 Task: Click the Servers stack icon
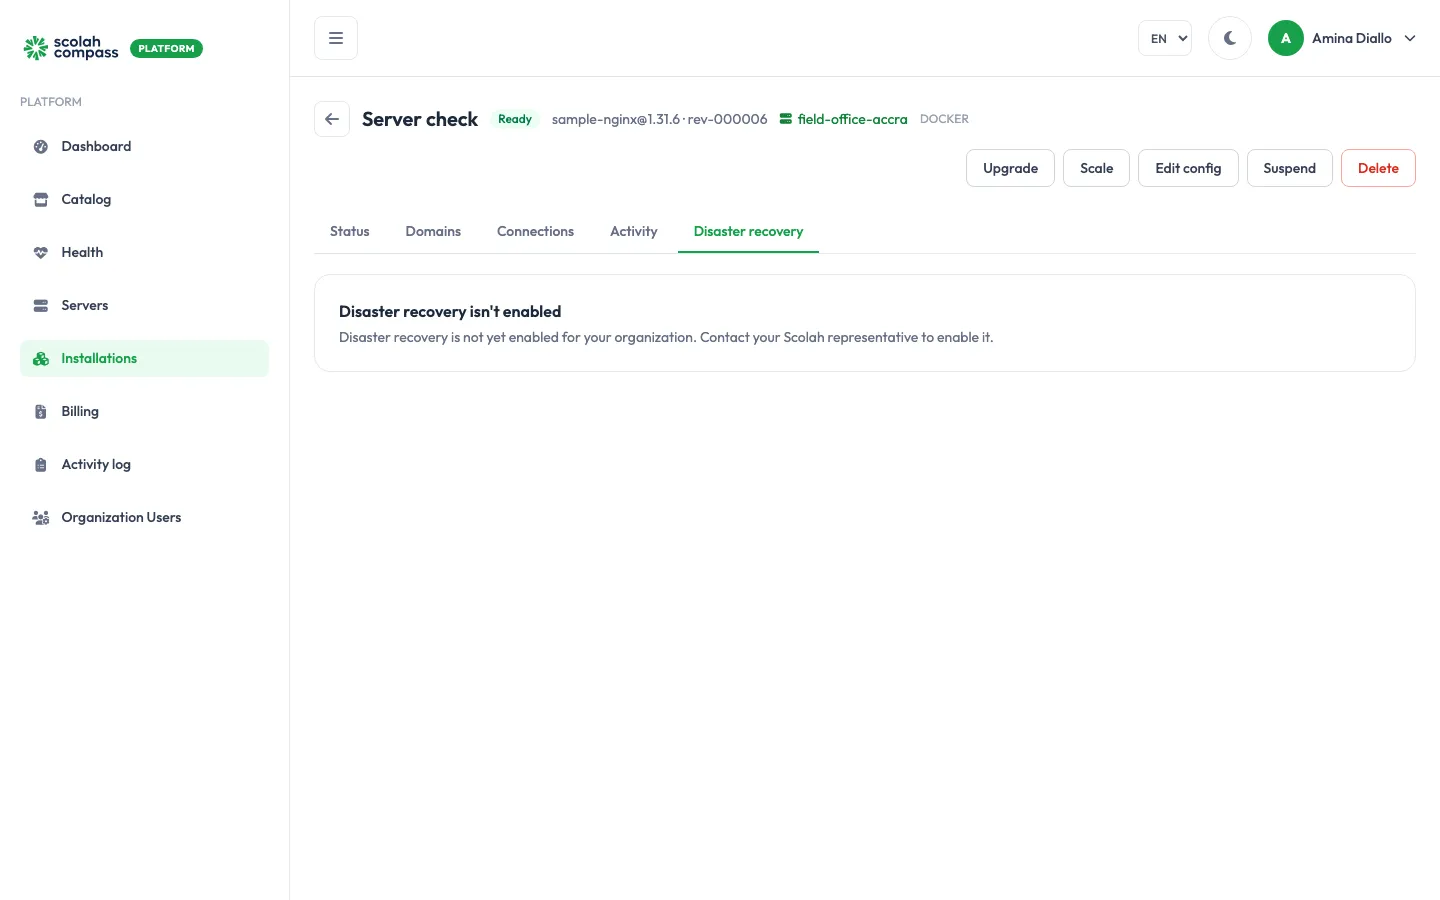tap(41, 306)
